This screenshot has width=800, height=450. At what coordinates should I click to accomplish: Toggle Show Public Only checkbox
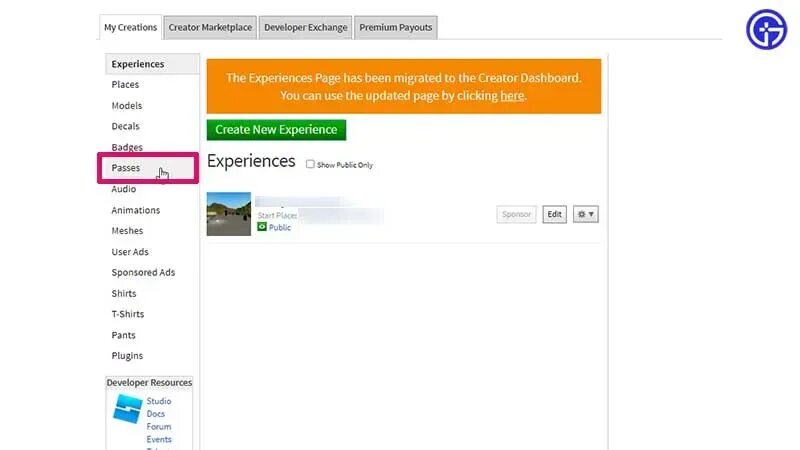pyautogui.click(x=310, y=164)
